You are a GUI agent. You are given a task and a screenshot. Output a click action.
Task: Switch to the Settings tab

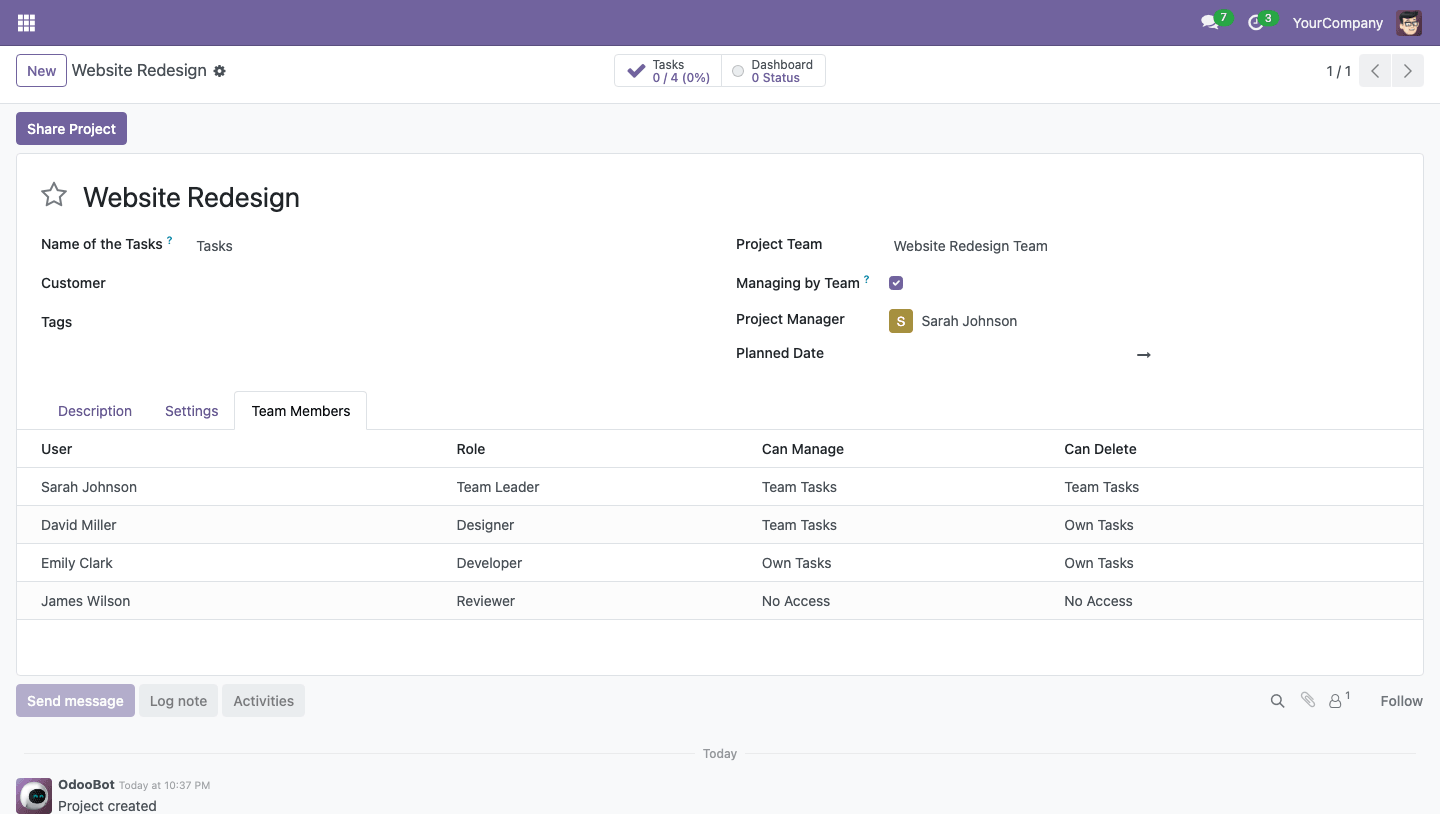point(191,411)
